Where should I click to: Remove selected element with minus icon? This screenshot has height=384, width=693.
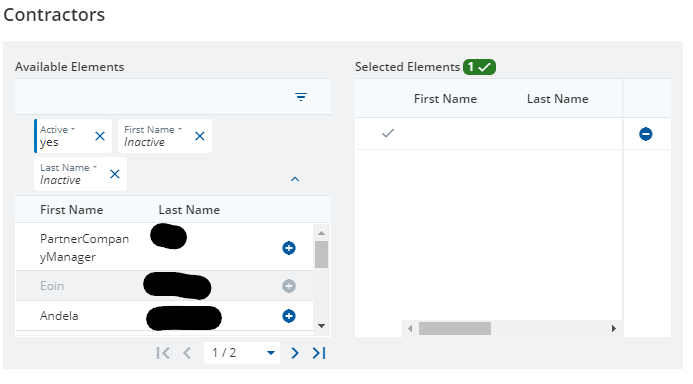pyautogui.click(x=646, y=134)
